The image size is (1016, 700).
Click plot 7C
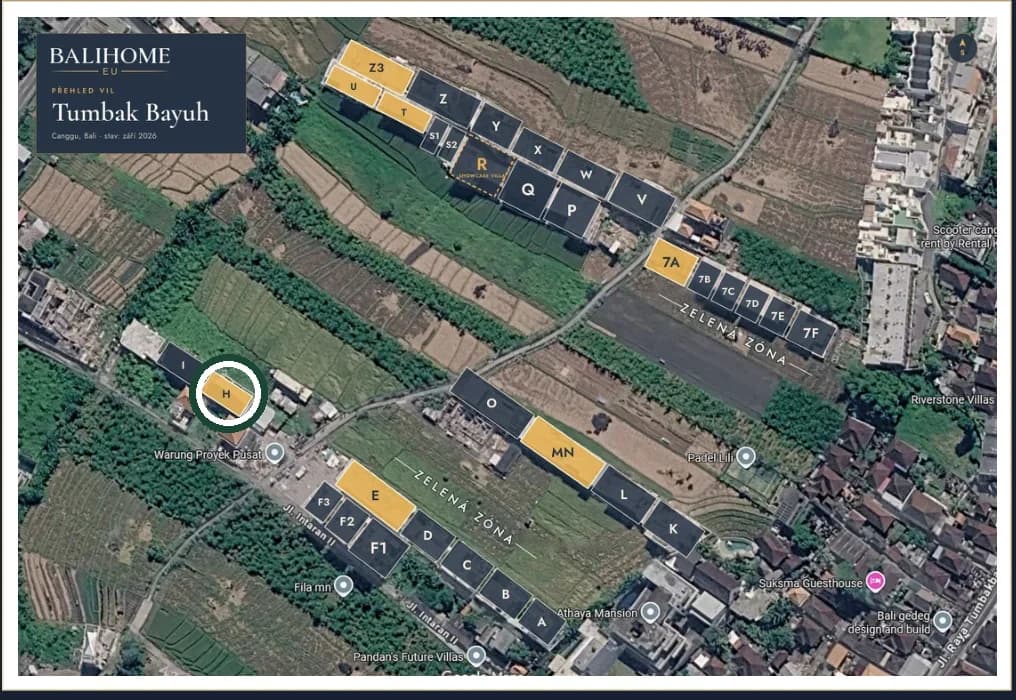pyautogui.click(x=728, y=291)
